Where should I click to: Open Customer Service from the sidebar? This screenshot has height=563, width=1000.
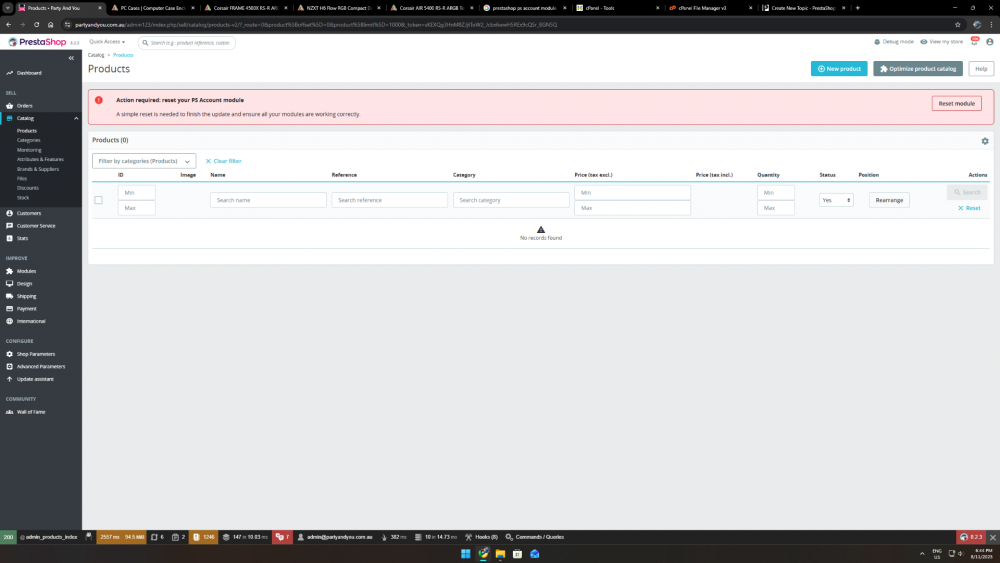pos(36,226)
